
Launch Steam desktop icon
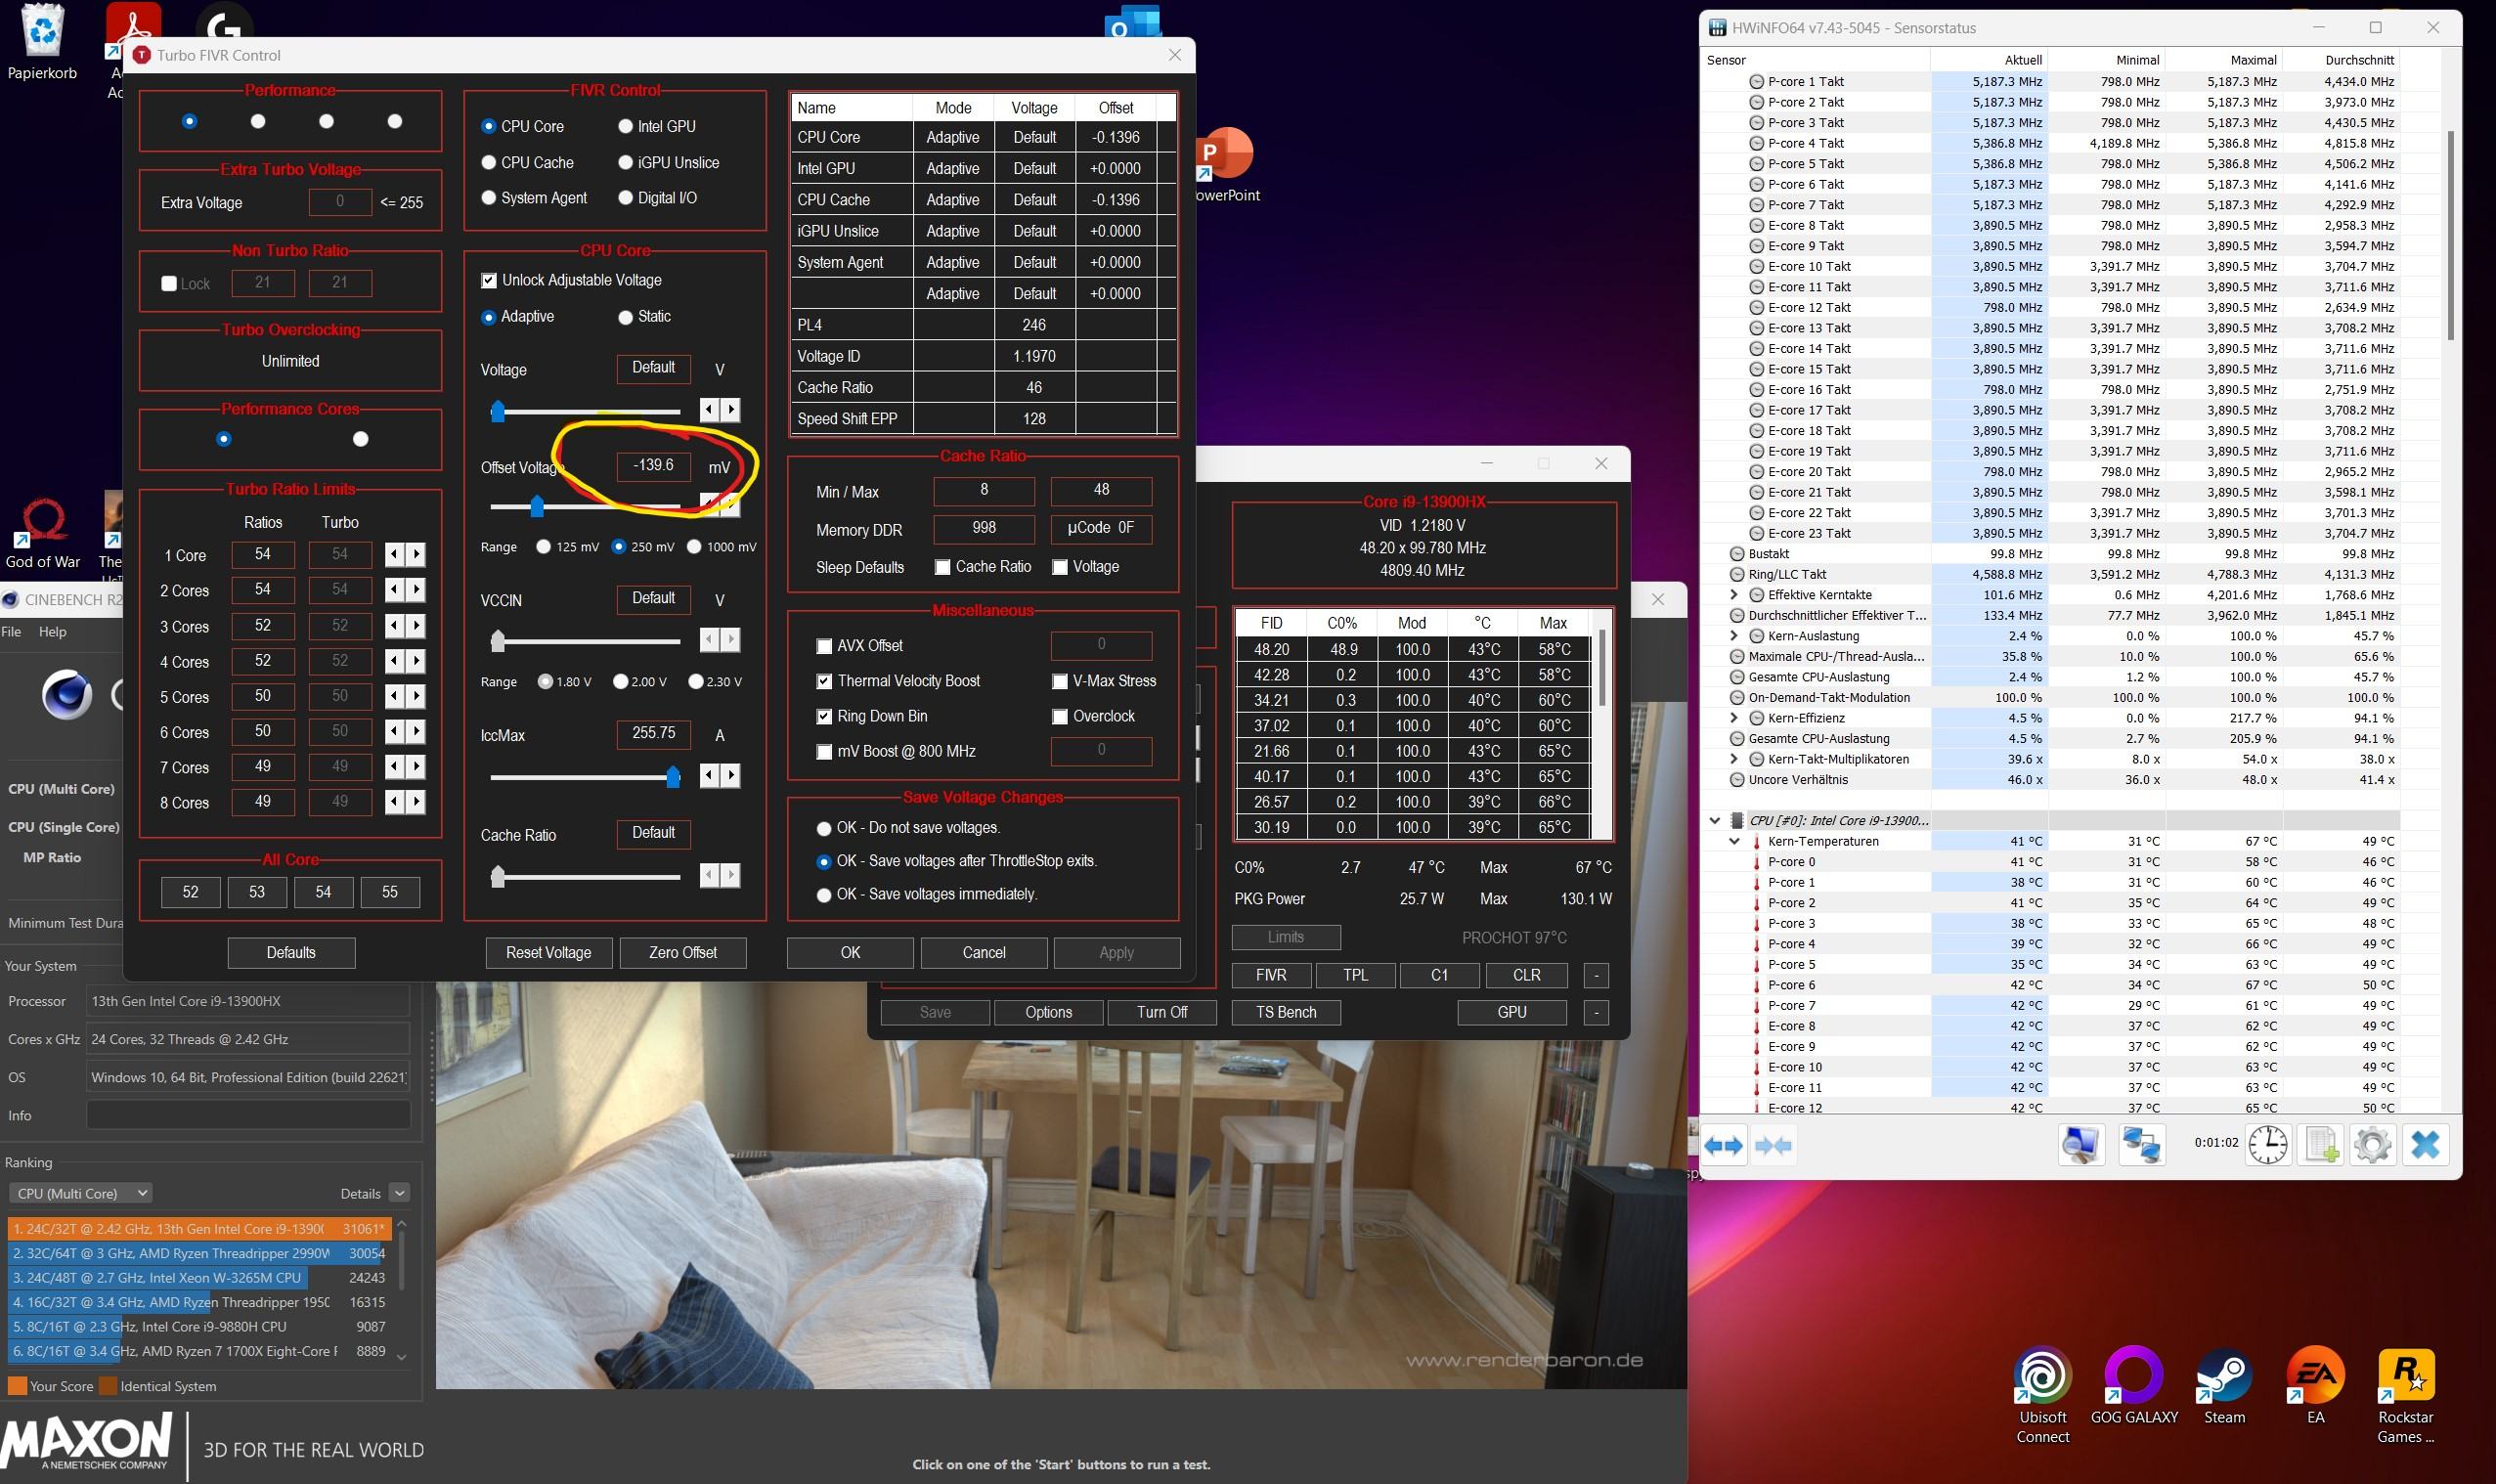point(2224,1386)
